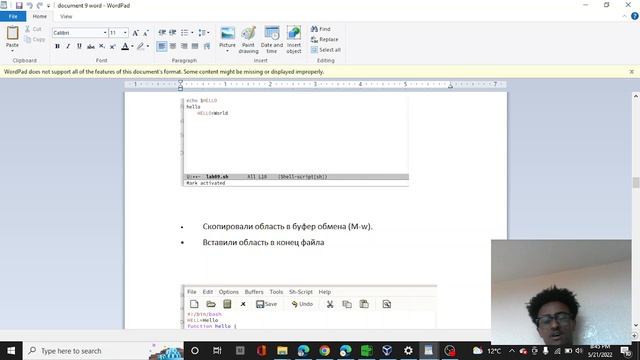The height and width of the screenshot is (360, 640).
Task: Decrease the paragraph indent
Action: point(162,33)
